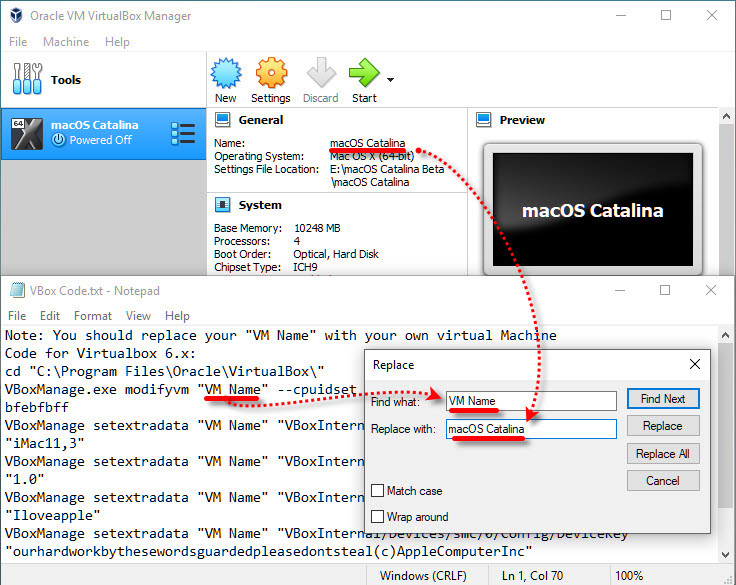Viewport: 736px width, 585px height.
Task: Click the Replace All button
Action: point(663,454)
